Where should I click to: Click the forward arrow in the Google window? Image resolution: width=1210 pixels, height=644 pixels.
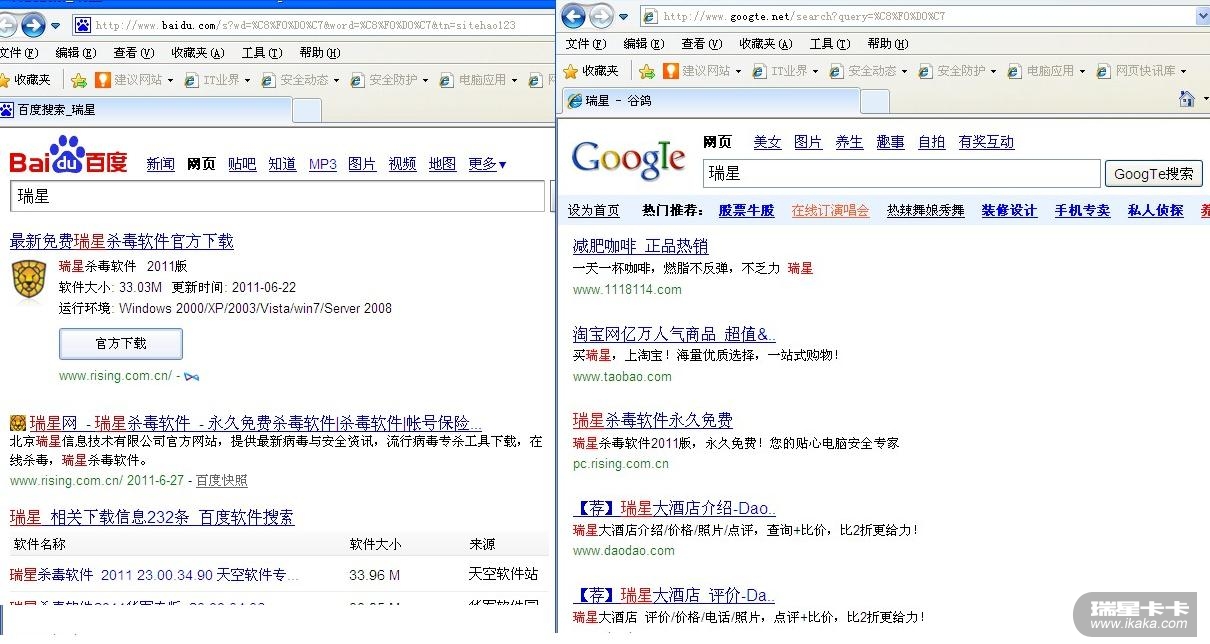click(x=601, y=16)
